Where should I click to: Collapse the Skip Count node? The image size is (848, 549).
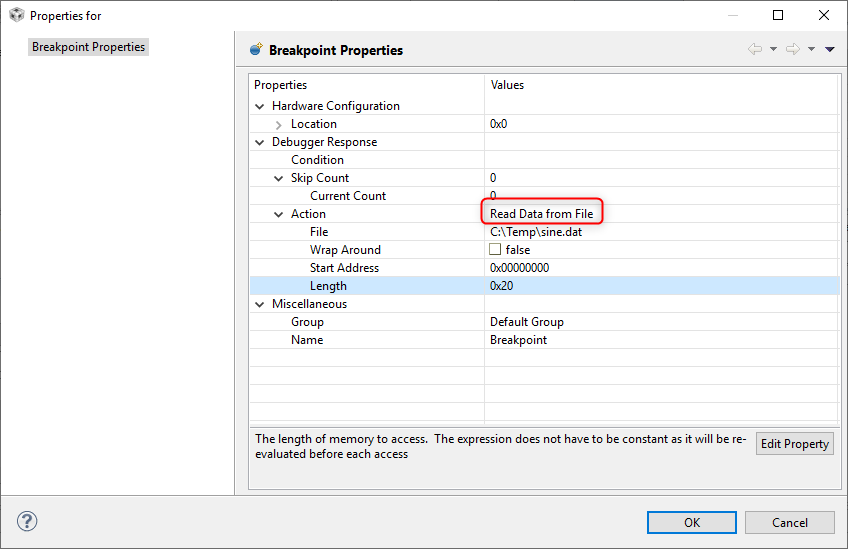279,178
